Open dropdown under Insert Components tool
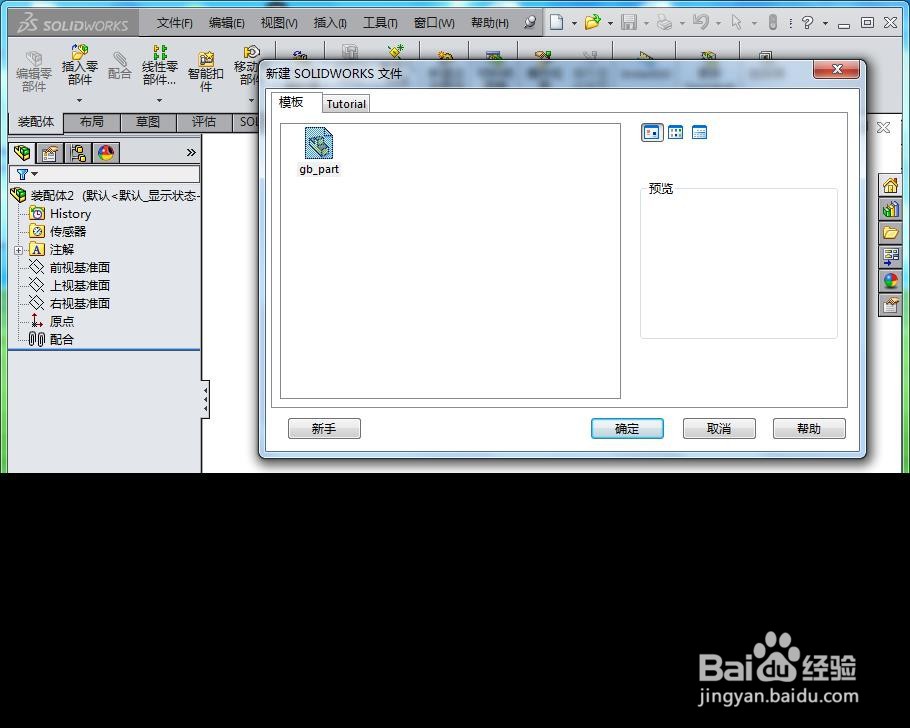The width and height of the screenshot is (910, 728). [80, 100]
